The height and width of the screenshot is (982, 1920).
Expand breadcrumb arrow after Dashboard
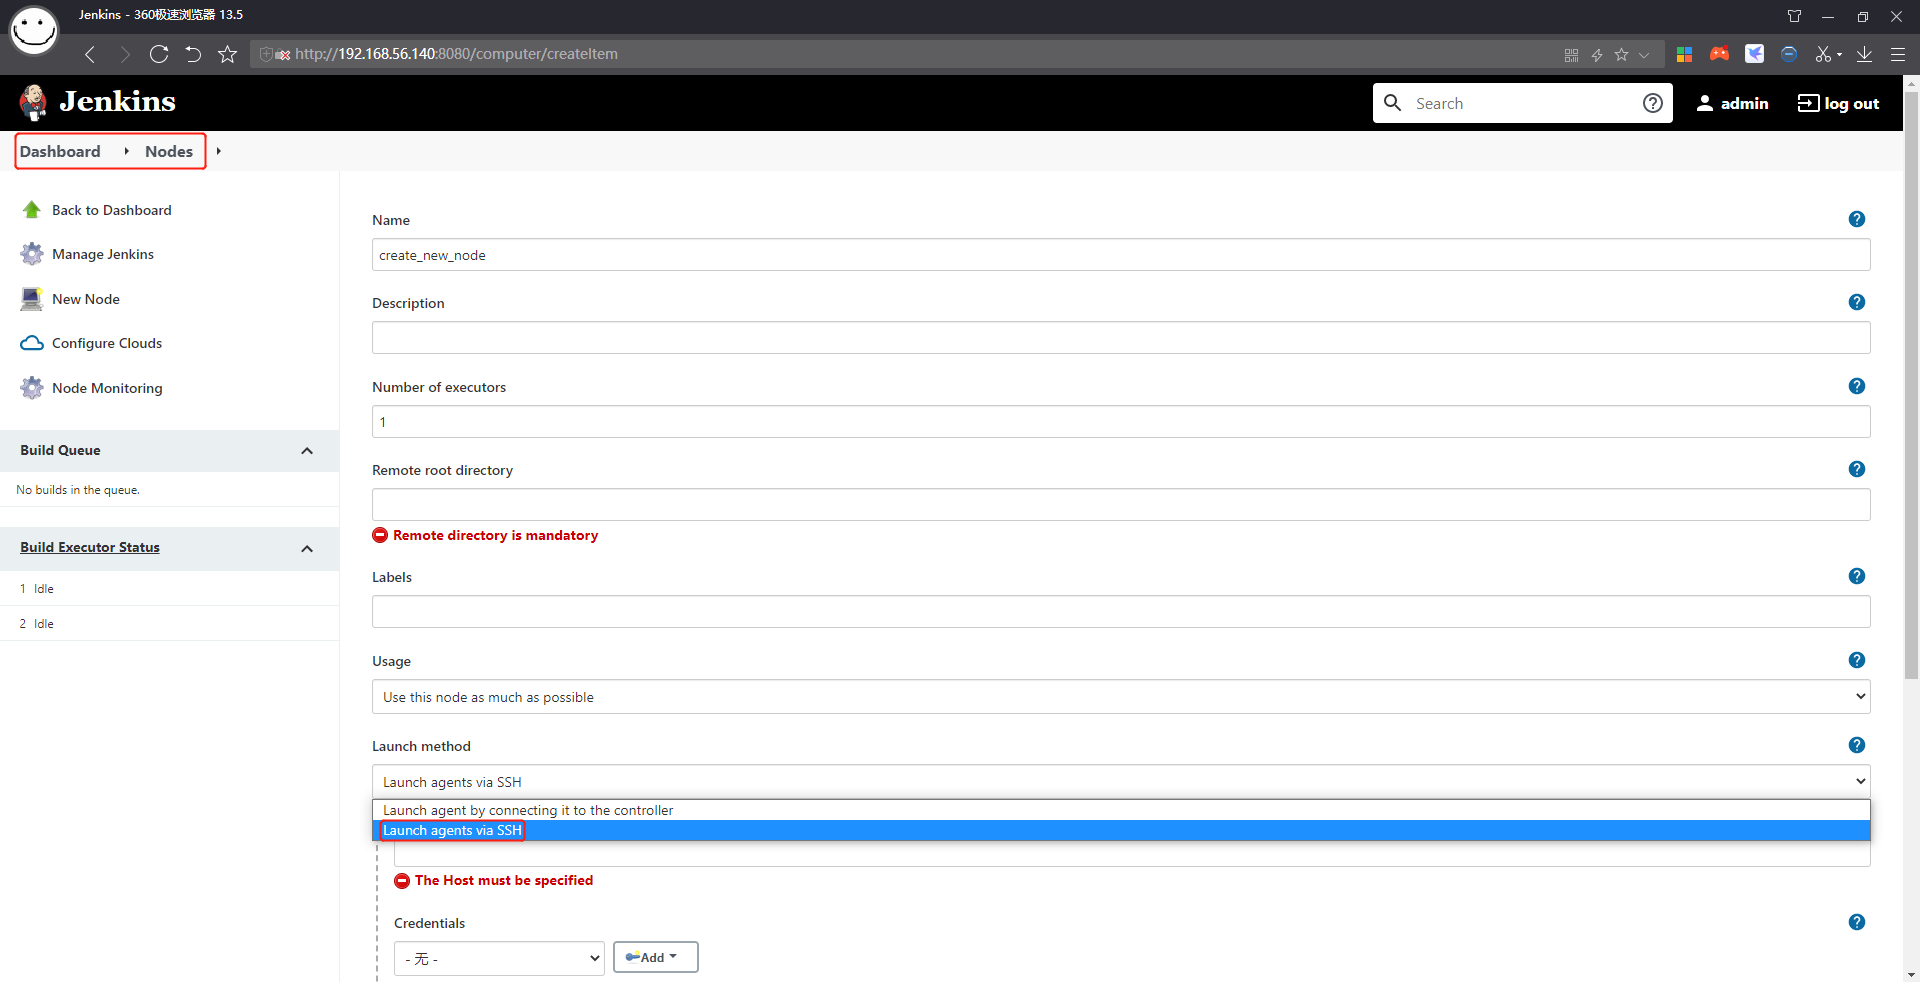point(126,151)
